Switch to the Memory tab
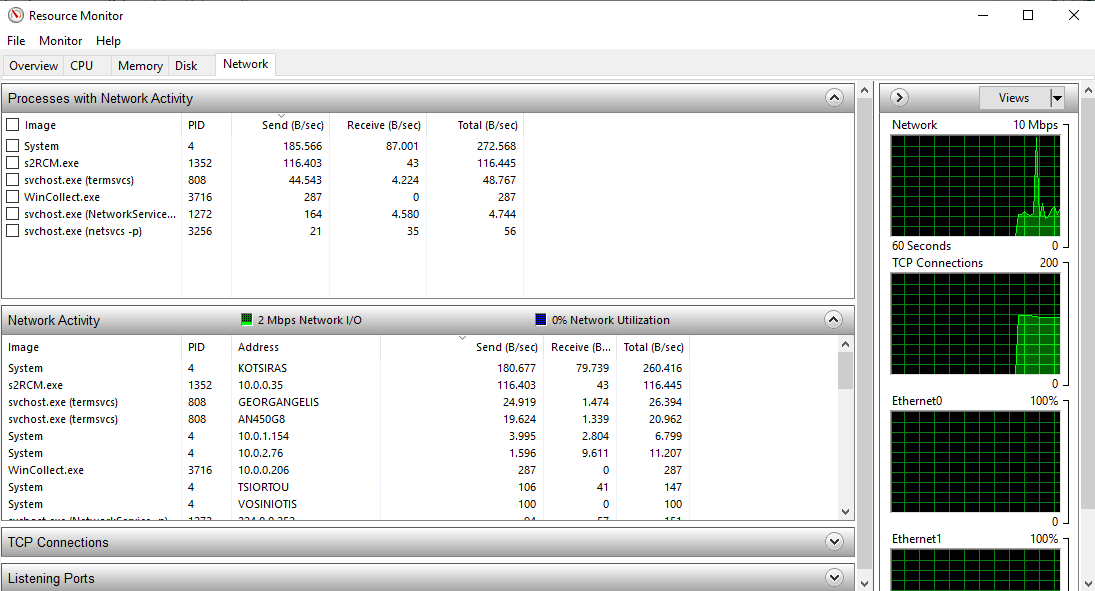Screen dimensions: 1095x591 (140, 66)
